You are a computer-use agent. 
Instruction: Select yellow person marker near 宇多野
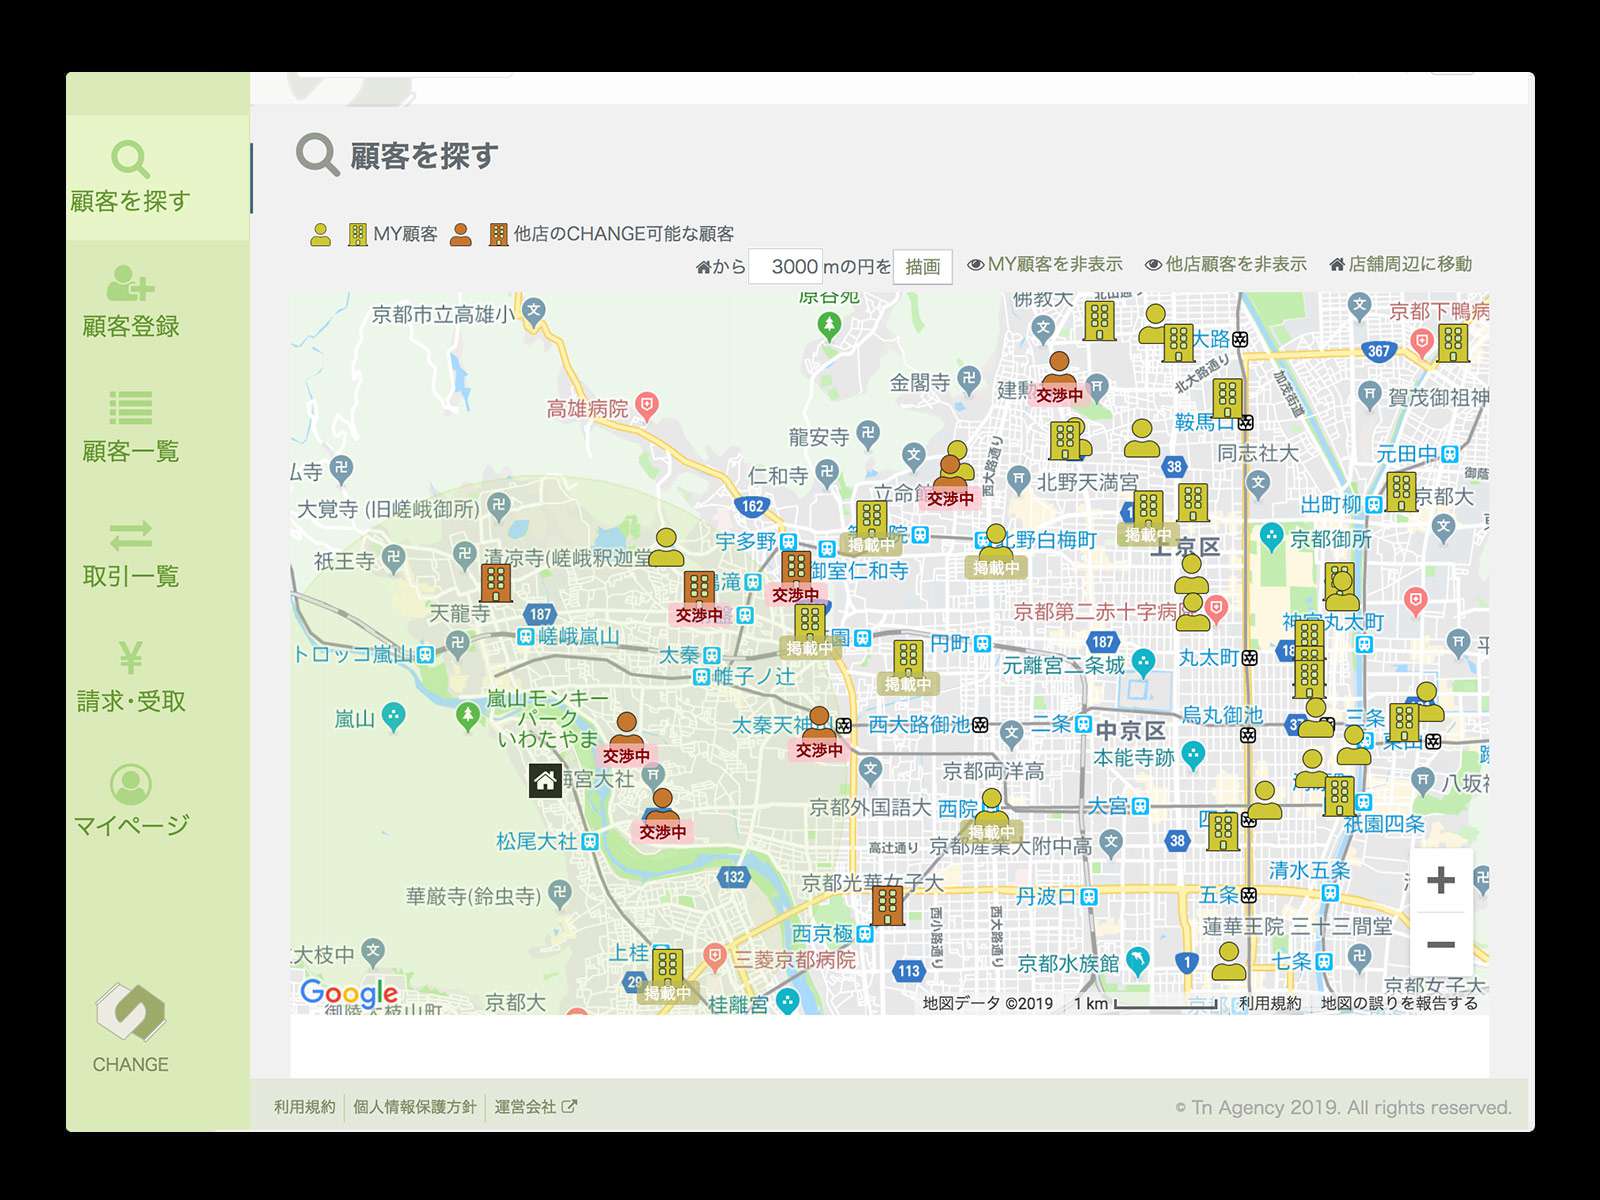click(x=666, y=547)
